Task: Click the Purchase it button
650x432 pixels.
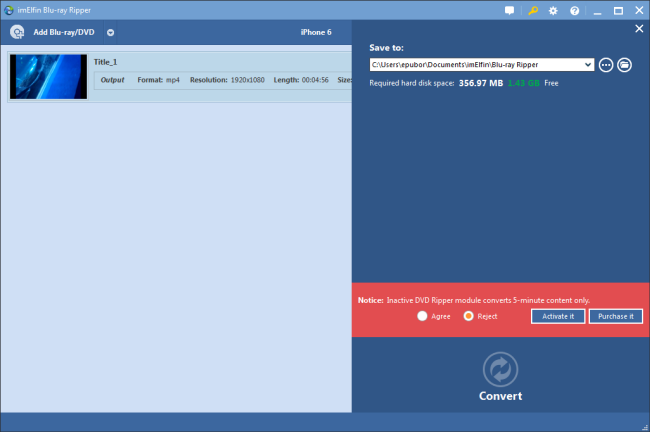Action: [x=616, y=316]
